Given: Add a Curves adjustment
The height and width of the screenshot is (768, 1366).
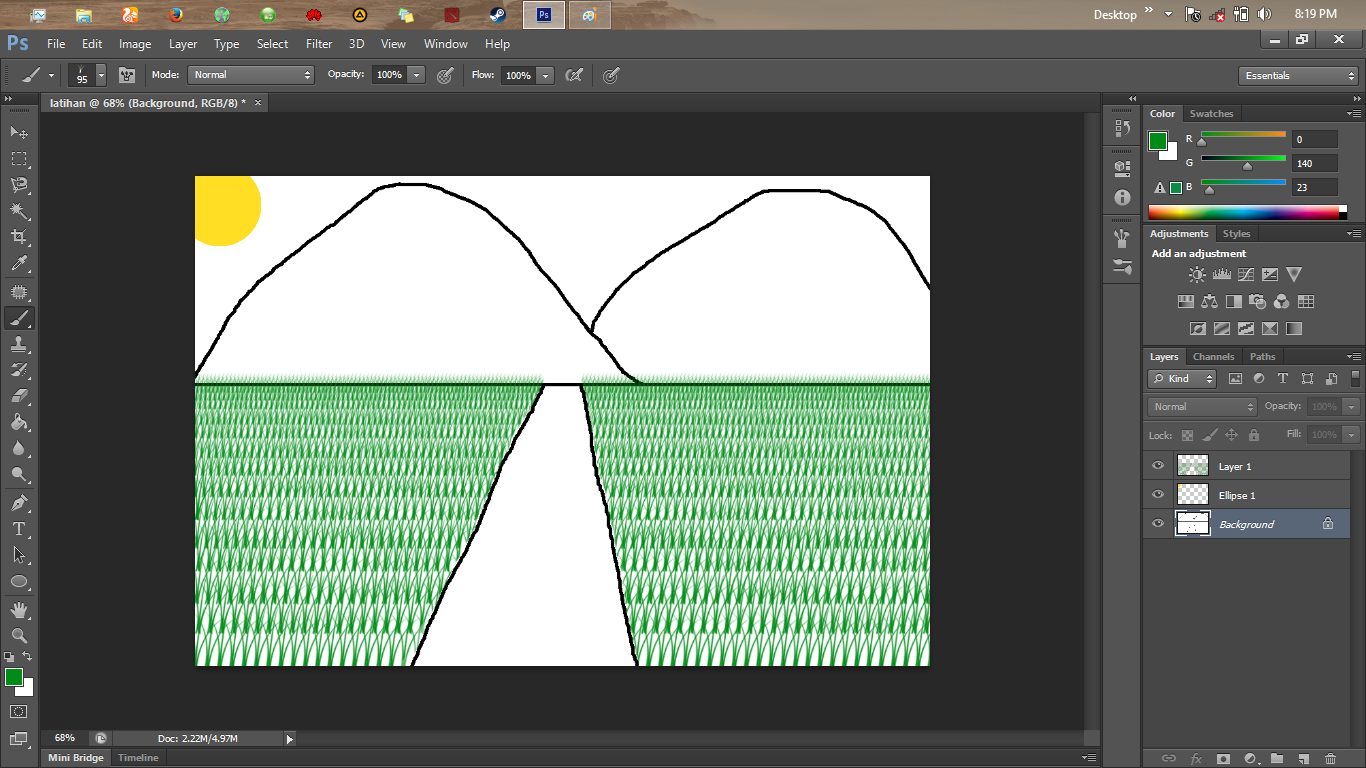Looking at the screenshot, I should click(1246, 274).
